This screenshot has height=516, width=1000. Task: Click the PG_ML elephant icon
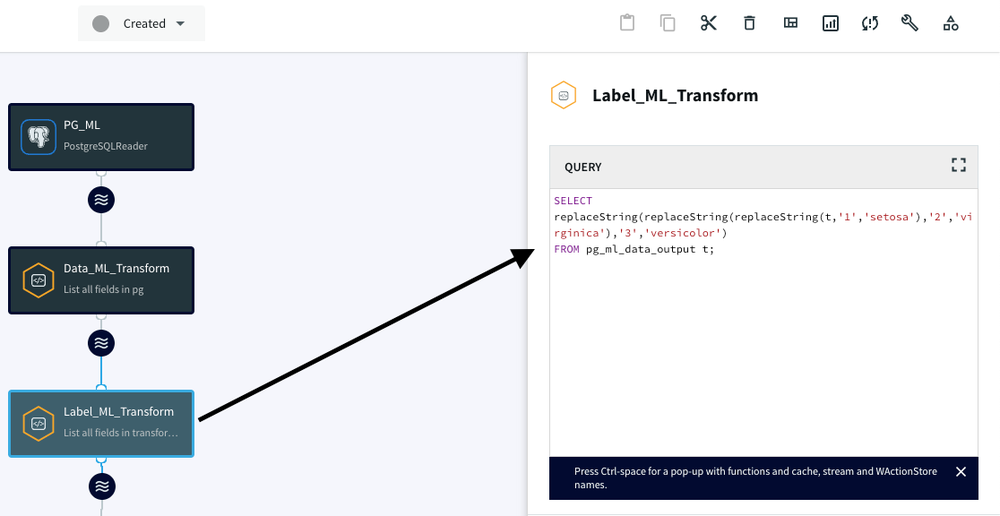38,137
